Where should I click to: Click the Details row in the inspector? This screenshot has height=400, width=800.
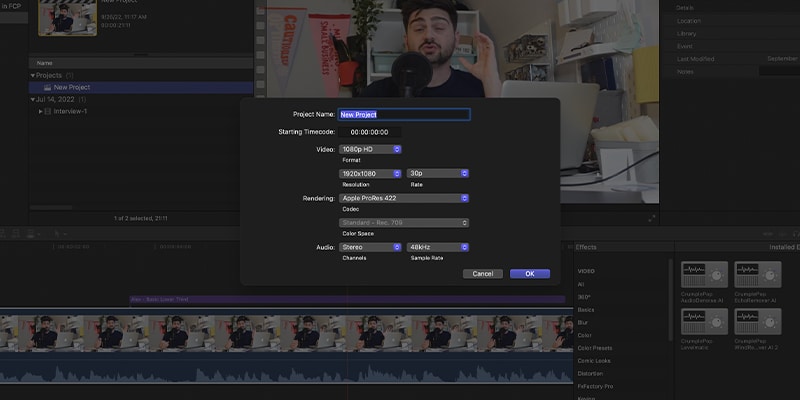coord(730,8)
